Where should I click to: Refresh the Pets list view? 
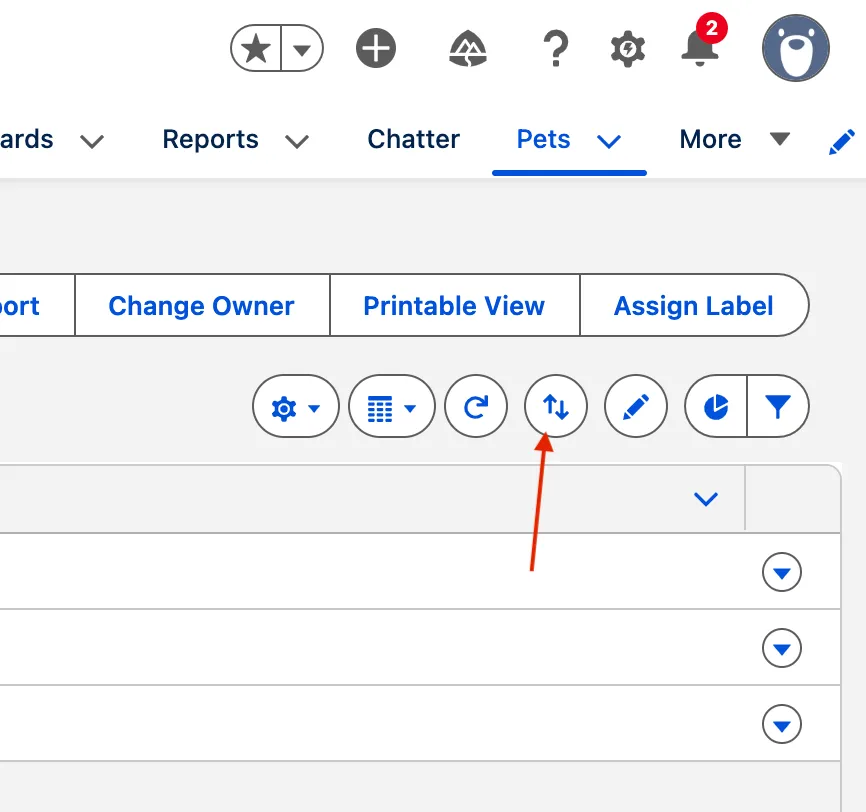click(476, 407)
